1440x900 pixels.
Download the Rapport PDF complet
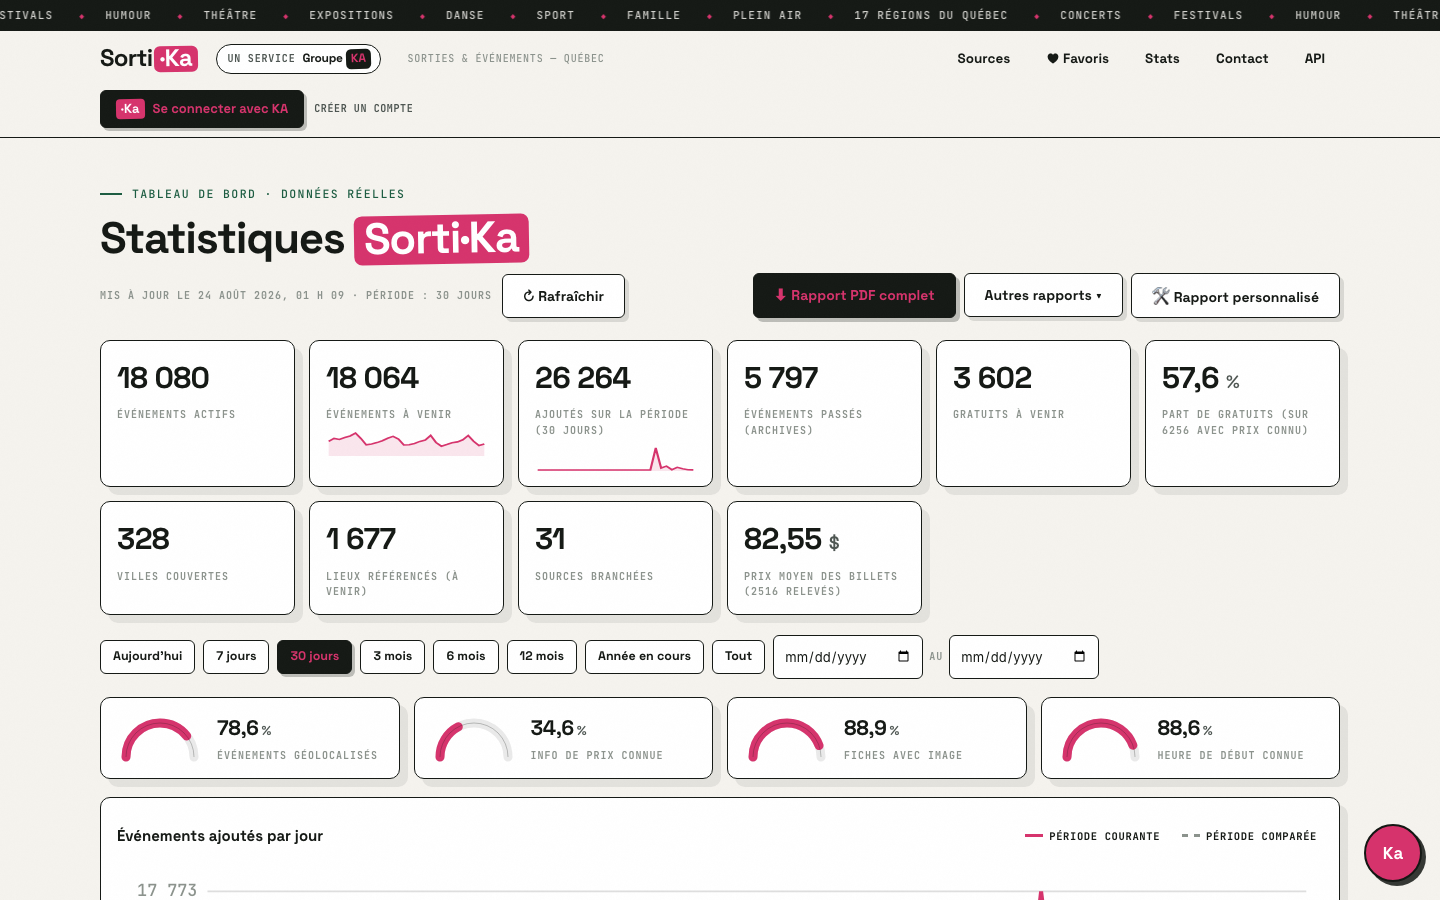point(854,295)
